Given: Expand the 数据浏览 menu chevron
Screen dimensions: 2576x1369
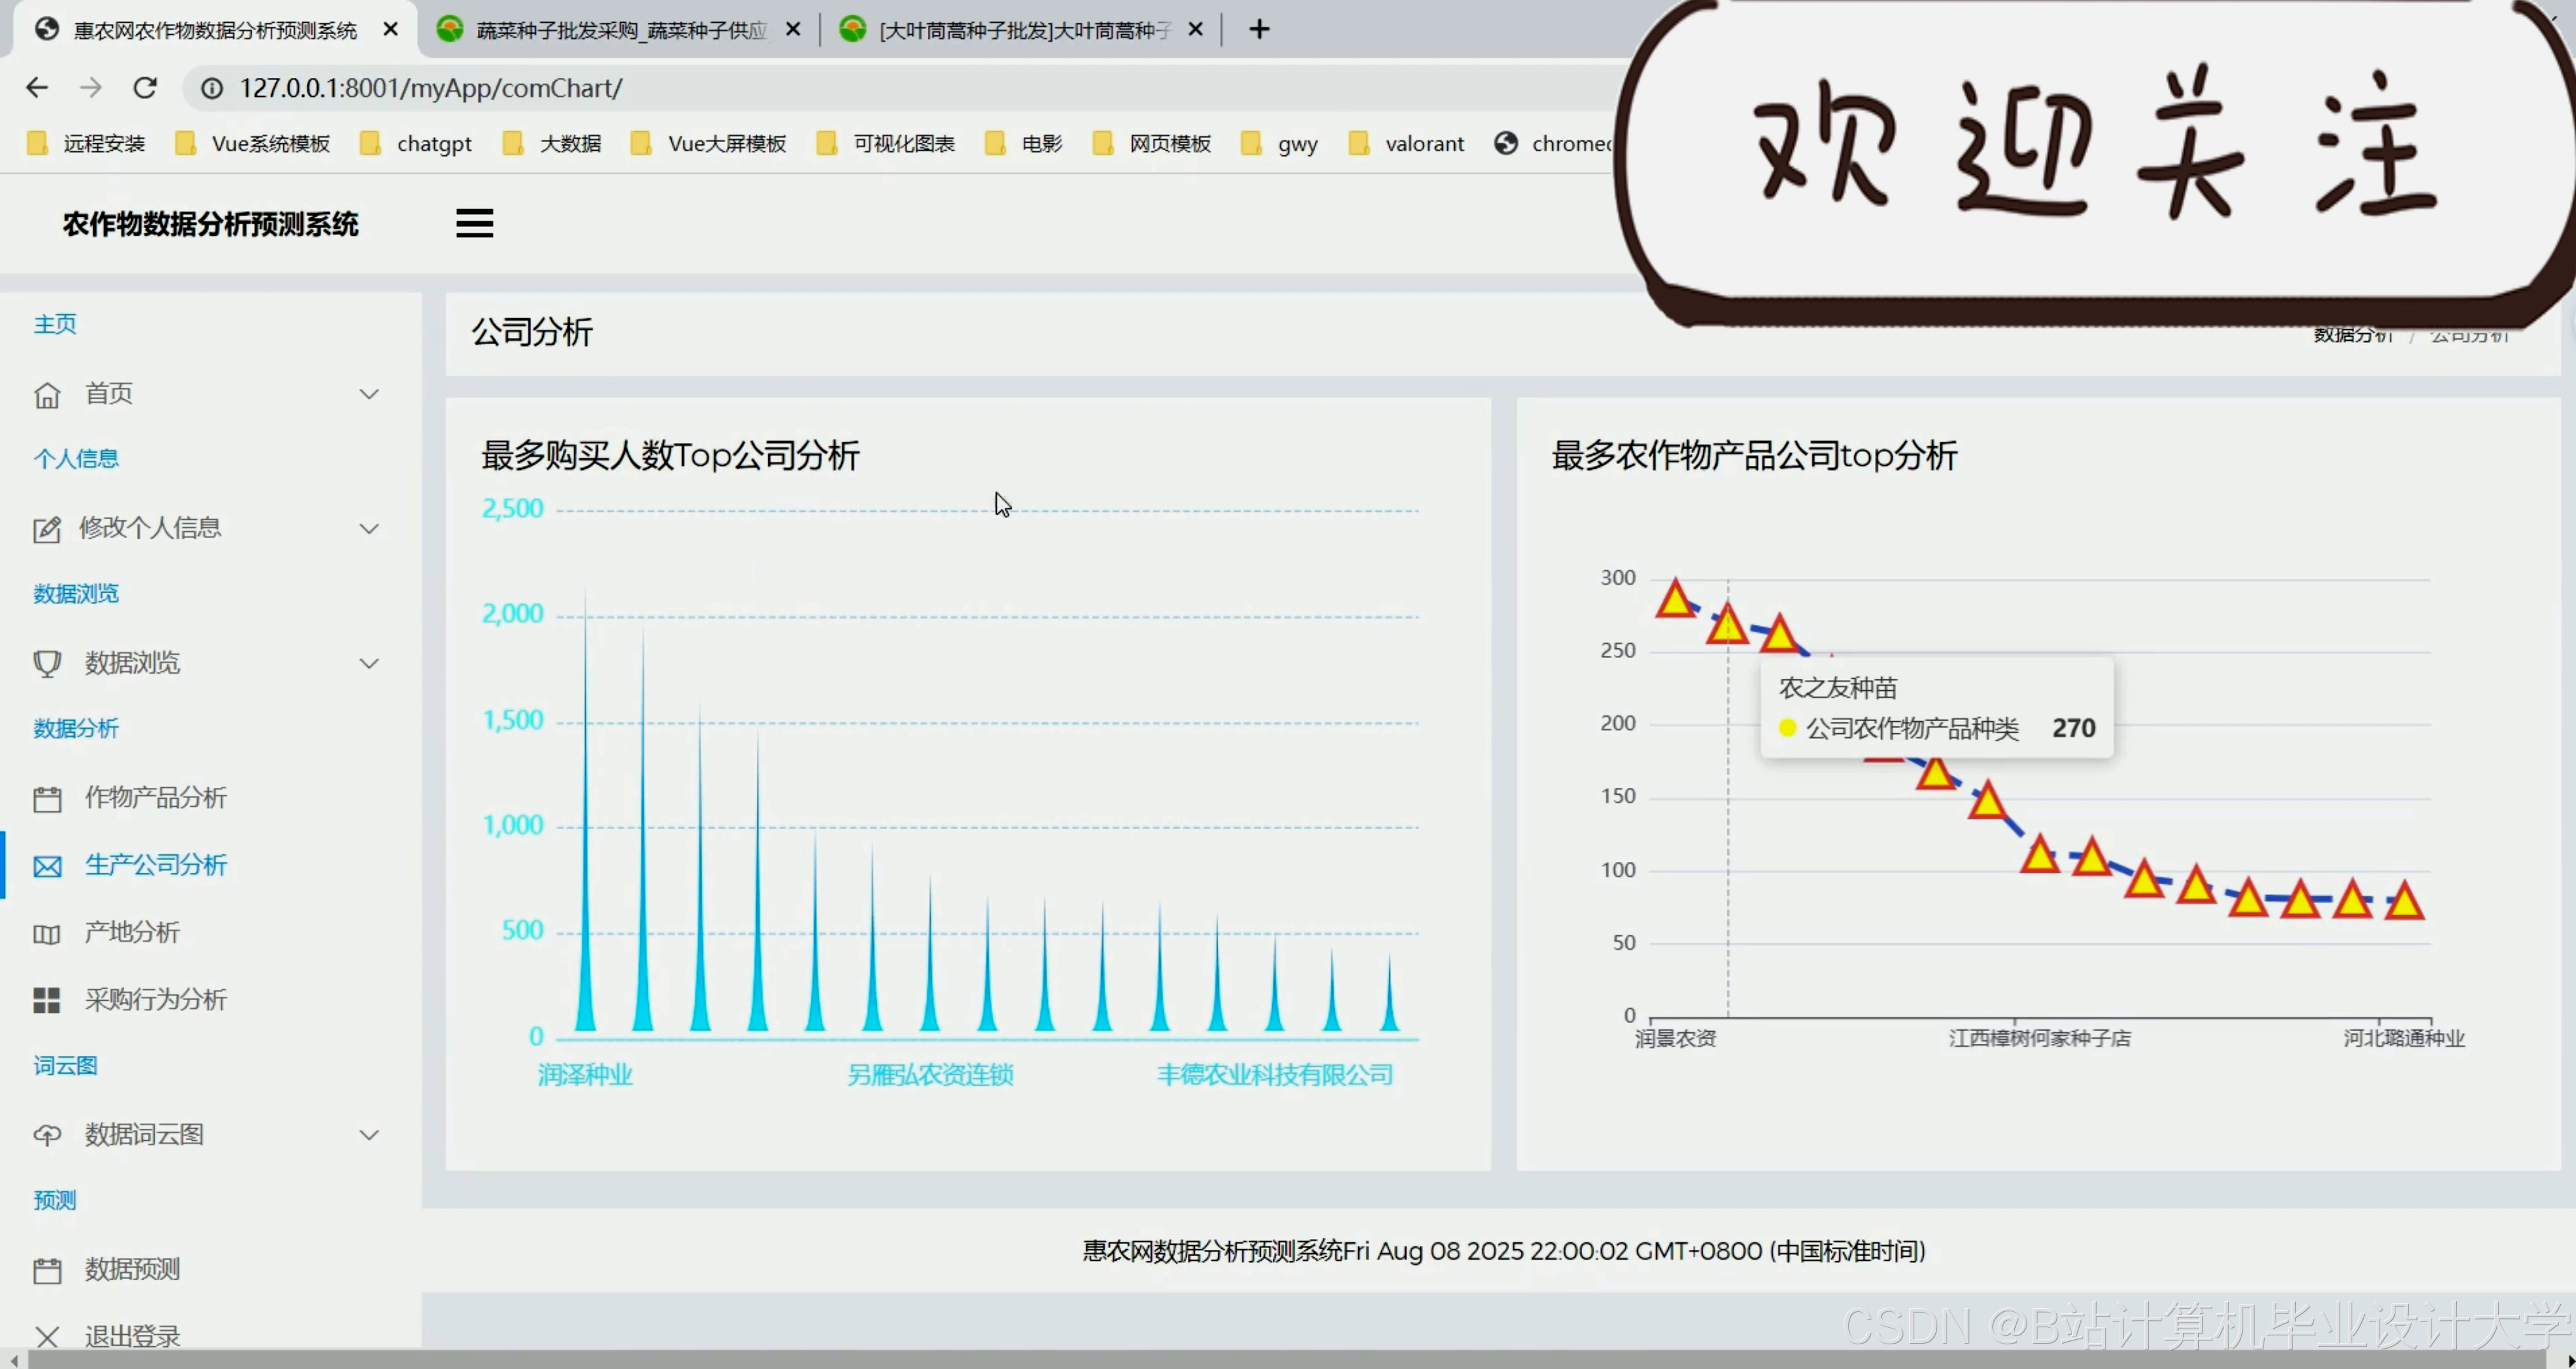Looking at the screenshot, I should [369, 664].
